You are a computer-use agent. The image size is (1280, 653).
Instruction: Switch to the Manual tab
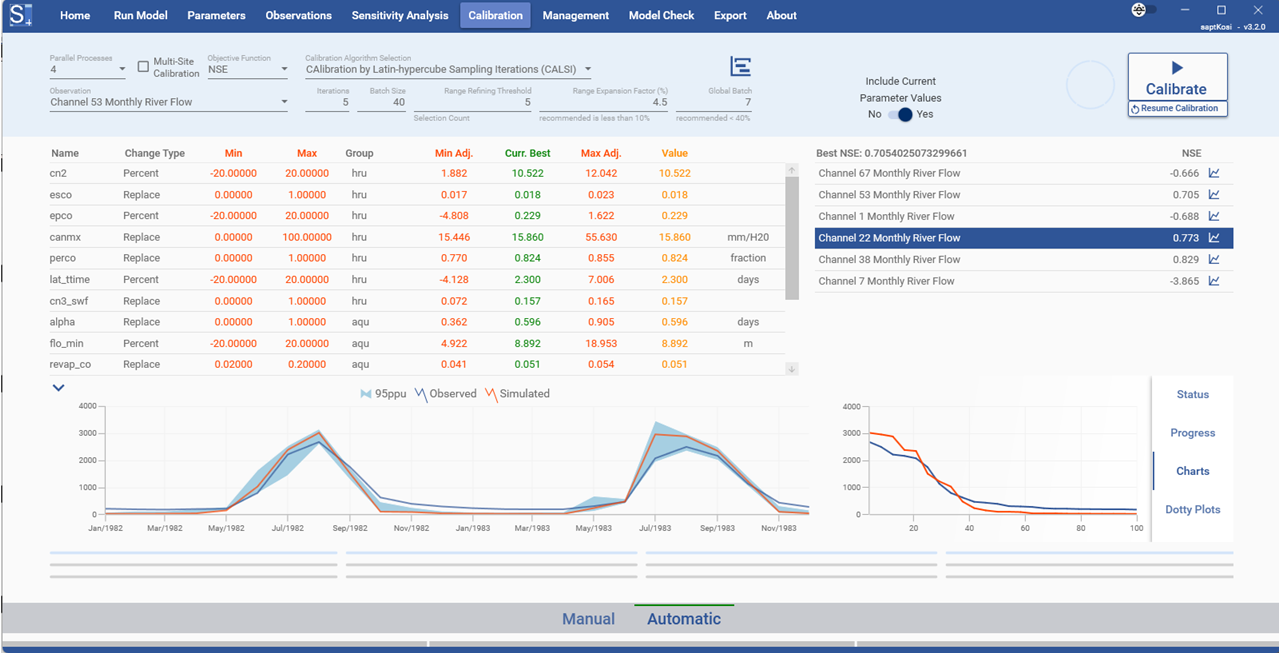[x=589, y=618]
